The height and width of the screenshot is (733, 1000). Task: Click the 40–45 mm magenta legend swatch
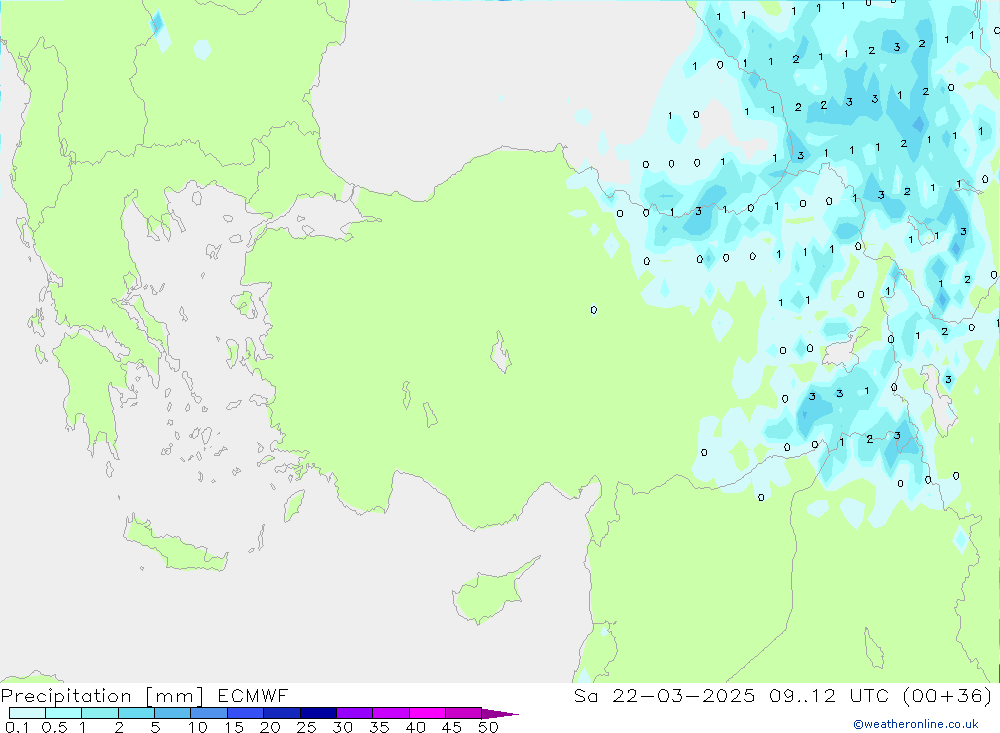[x=427, y=713]
